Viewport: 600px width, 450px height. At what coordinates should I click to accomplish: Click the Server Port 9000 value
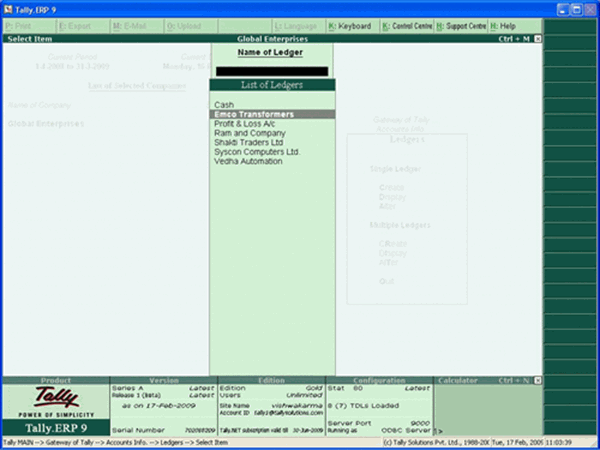click(420, 423)
